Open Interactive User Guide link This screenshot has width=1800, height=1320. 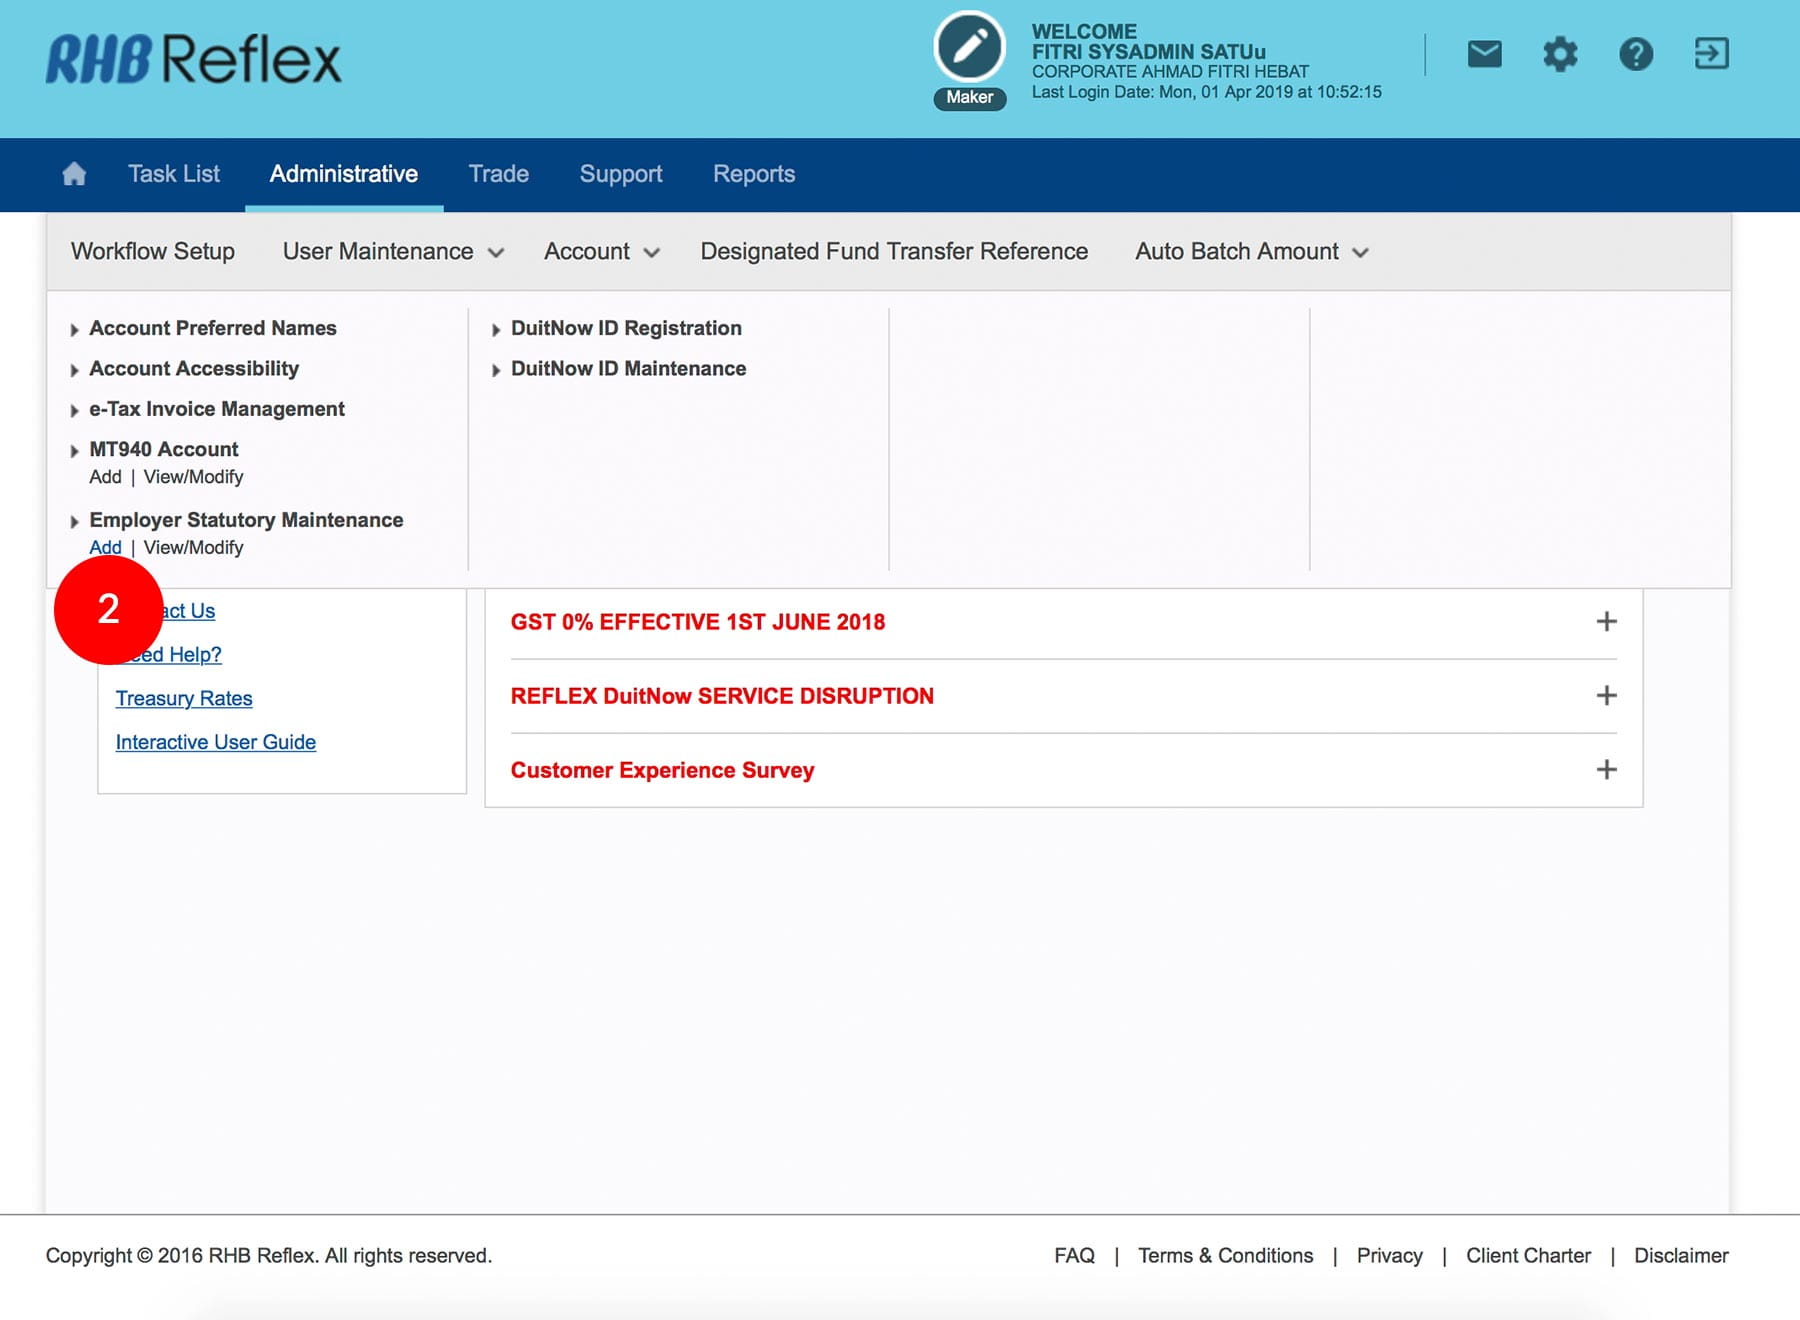click(215, 743)
